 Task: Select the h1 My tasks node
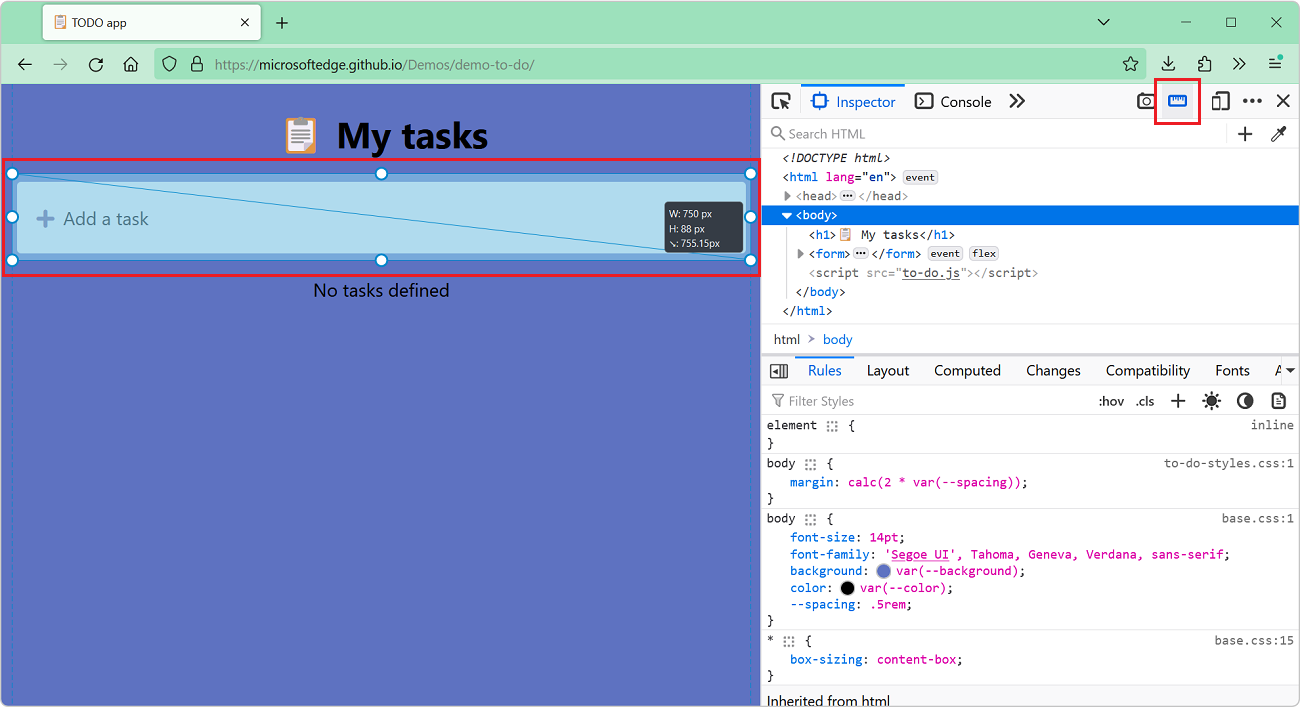click(x=882, y=235)
